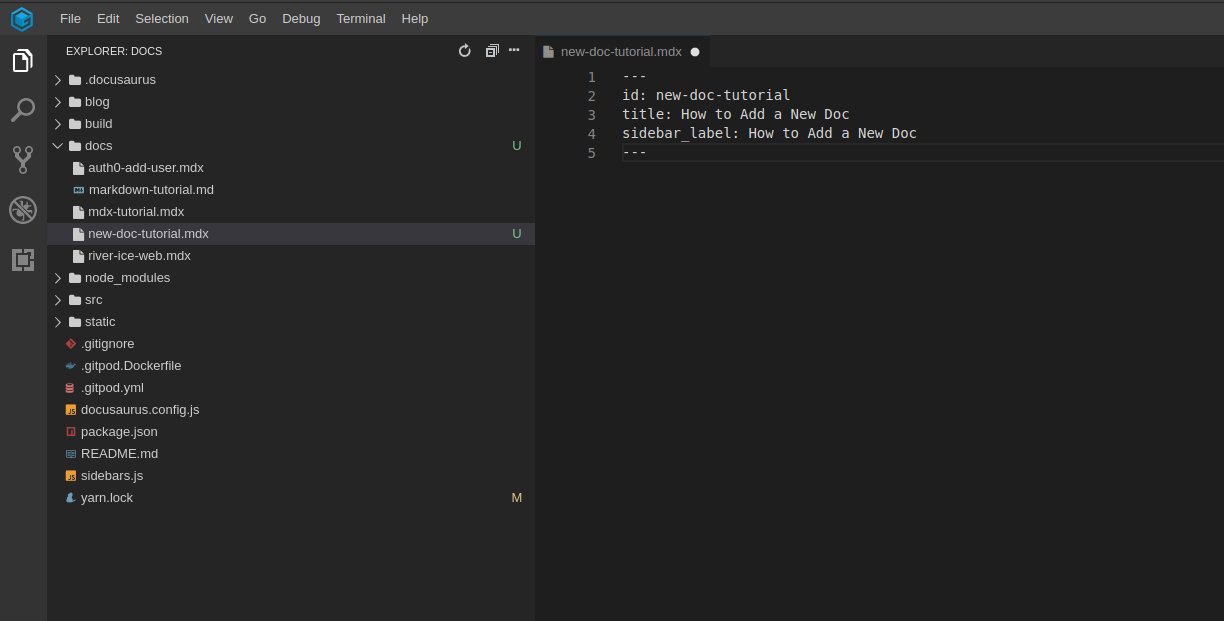Close the unsaved new-doc-tutorial.mdx tab dot
Viewport: 1224px width, 621px height.
pyautogui.click(x=695, y=52)
